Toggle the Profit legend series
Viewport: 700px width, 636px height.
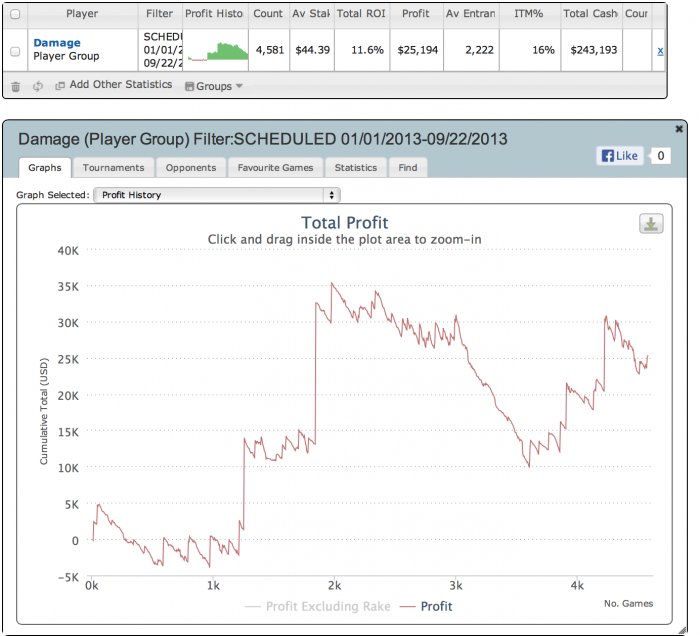coord(426,606)
